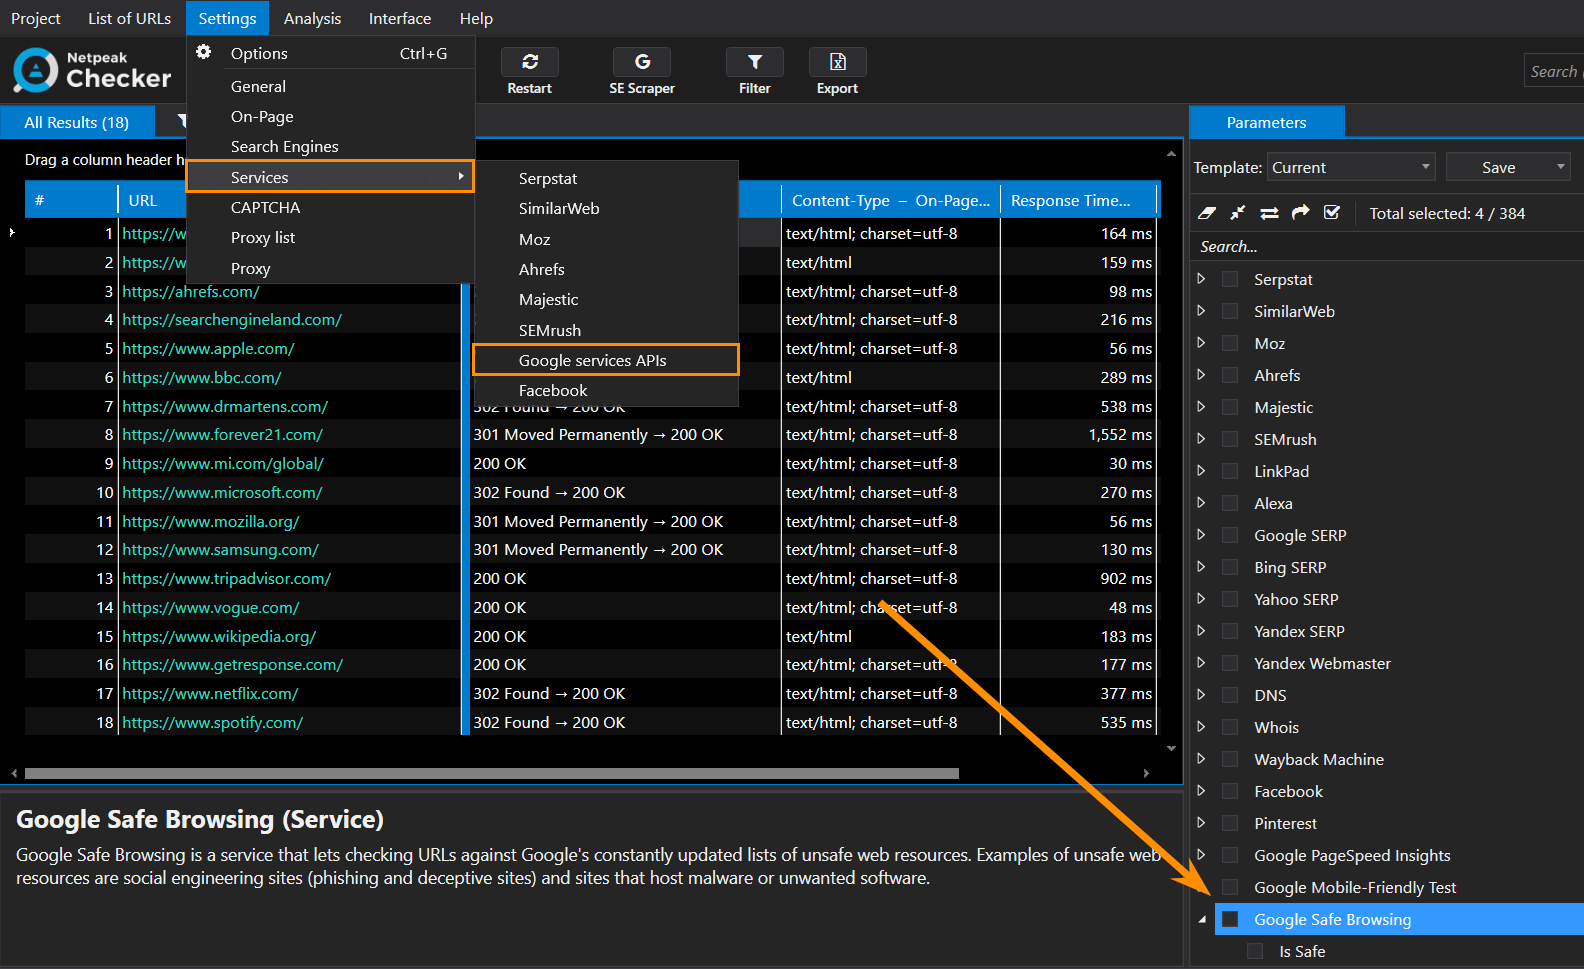Check the Google SERP parameter box
The height and width of the screenshot is (969, 1584).
click(x=1230, y=535)
